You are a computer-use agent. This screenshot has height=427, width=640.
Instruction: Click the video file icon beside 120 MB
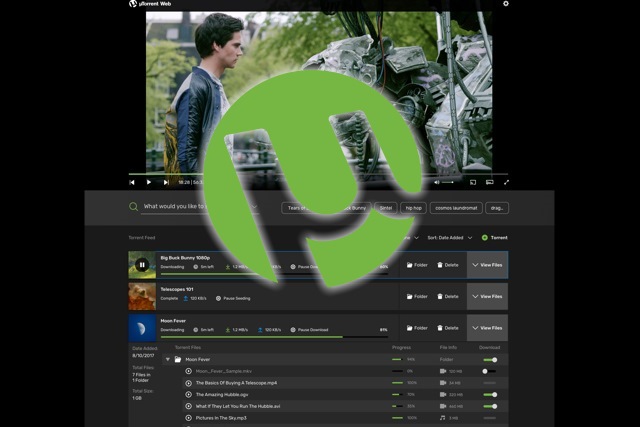[x=443, y=371]
